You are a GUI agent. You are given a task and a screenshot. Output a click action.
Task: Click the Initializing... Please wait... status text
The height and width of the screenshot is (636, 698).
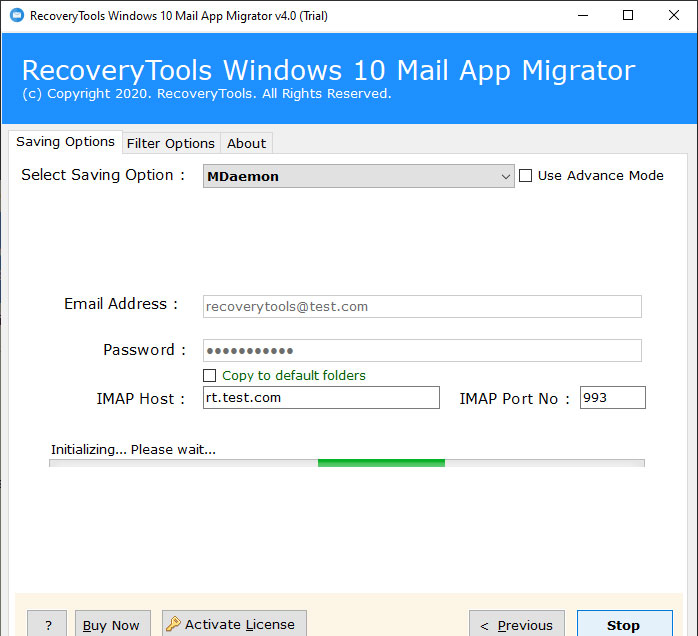[134, 450]
